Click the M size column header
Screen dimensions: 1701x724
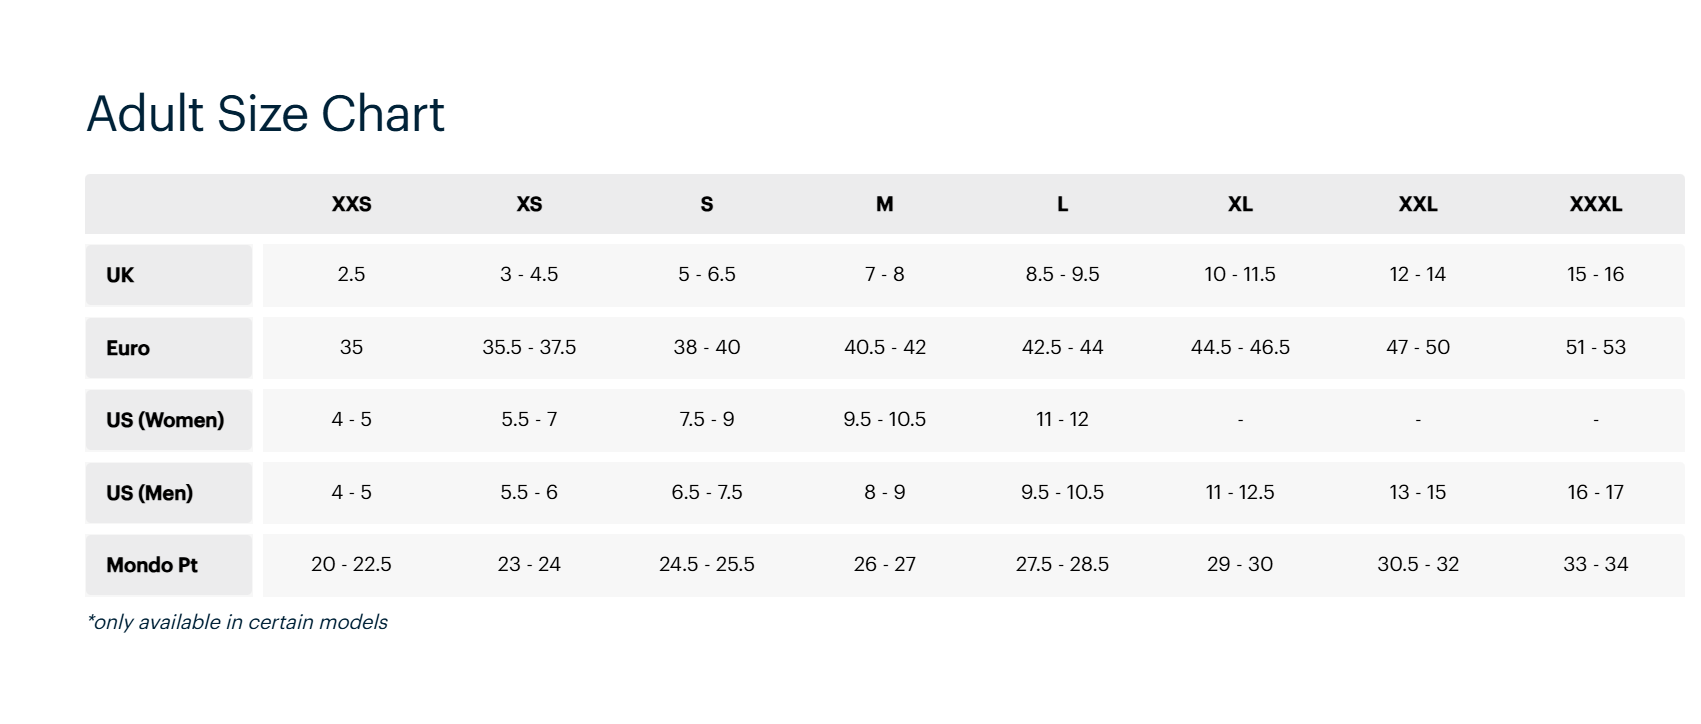pyautogui.click(x=884, y=204)
